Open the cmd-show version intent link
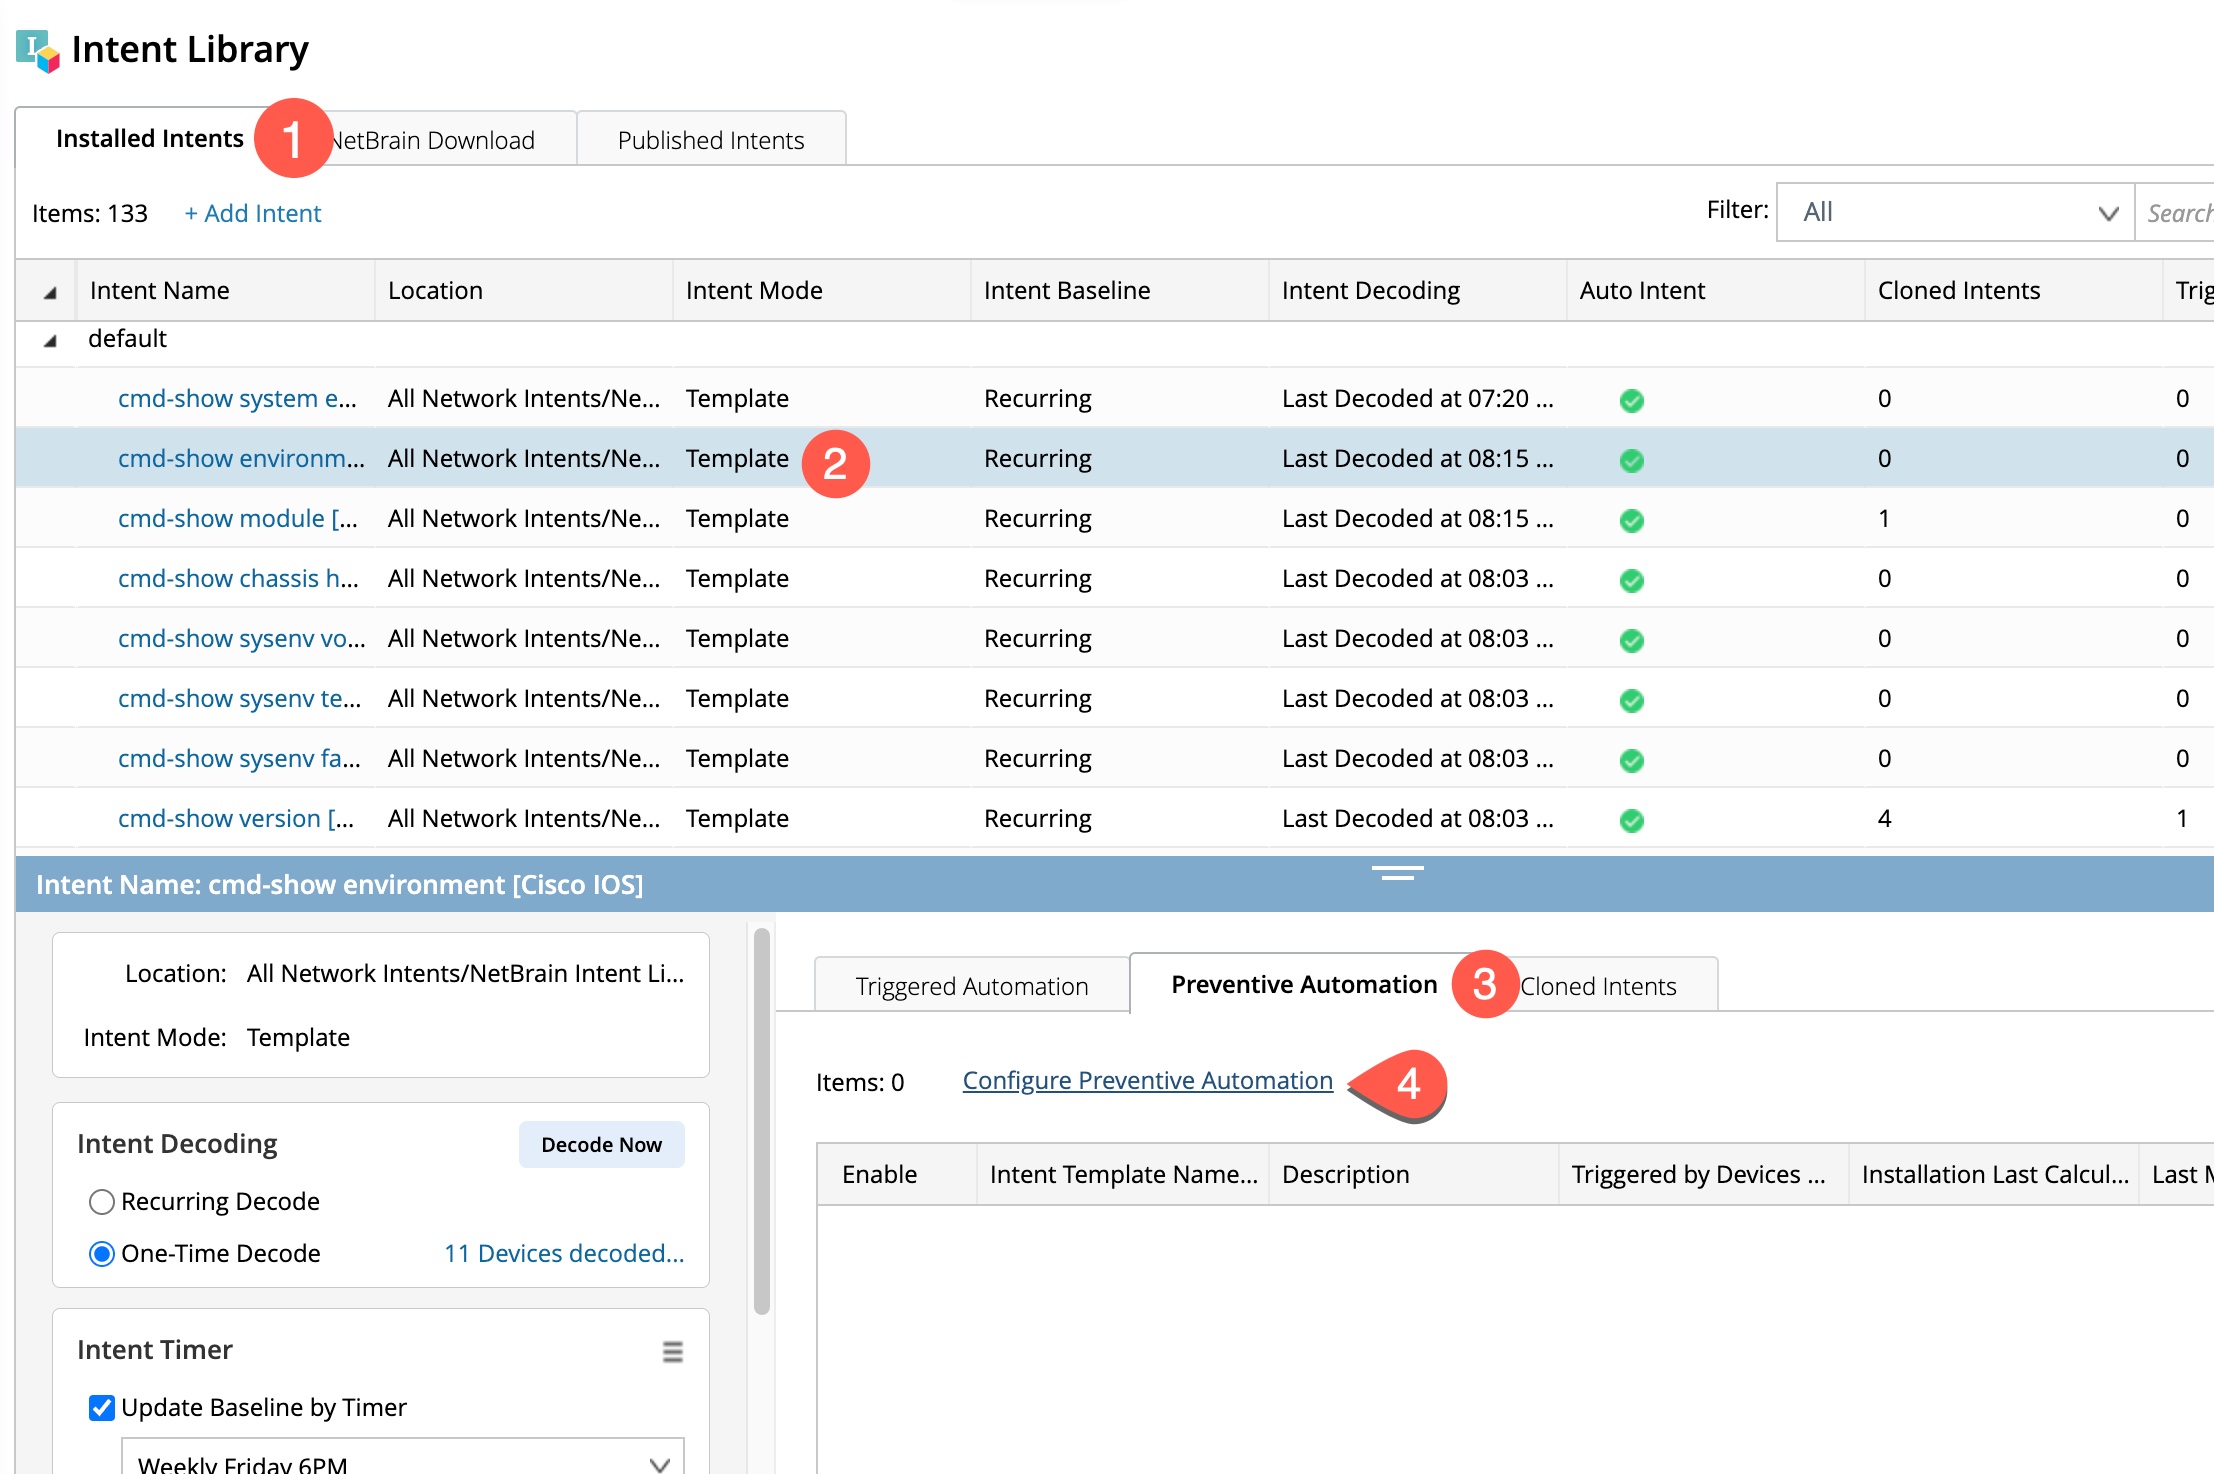The image size is (2214, 1474). click(236, 818)
